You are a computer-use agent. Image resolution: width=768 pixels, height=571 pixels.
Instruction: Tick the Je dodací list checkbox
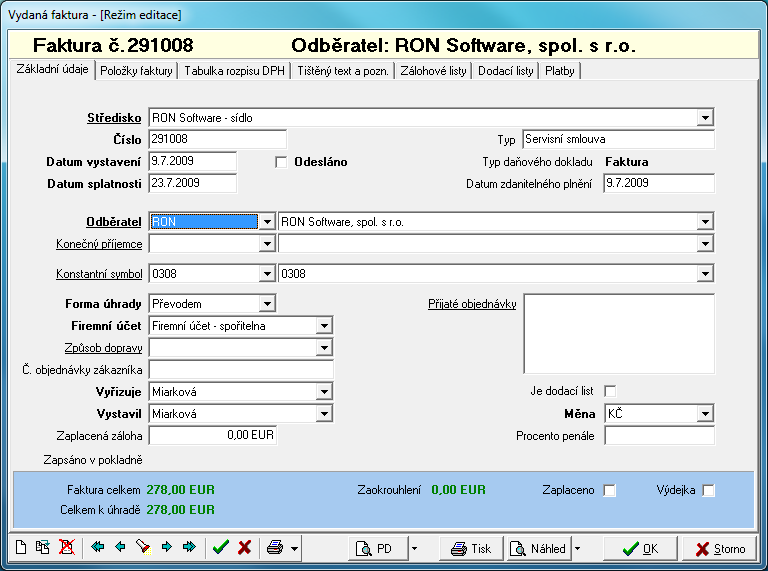[610, 391]
